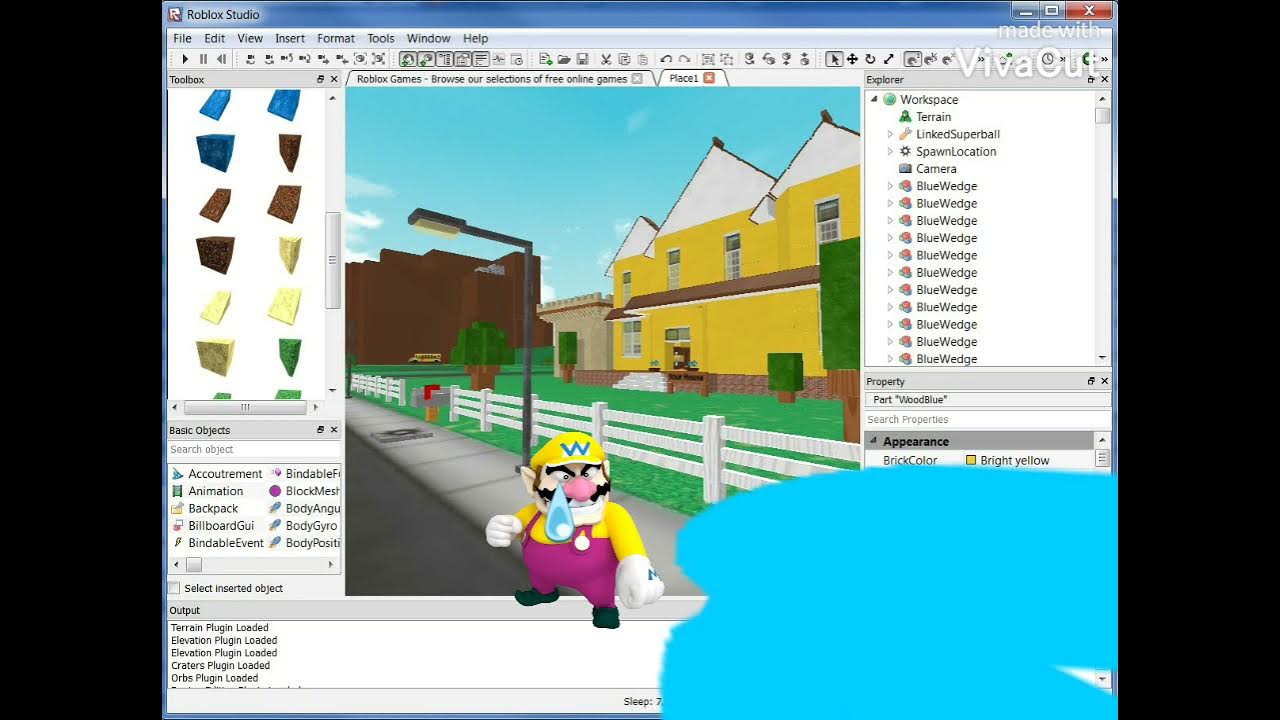The image size is (1280, 720).
Task: Click the Task Scheduler toolbar icon
Action: coord(517,59)
